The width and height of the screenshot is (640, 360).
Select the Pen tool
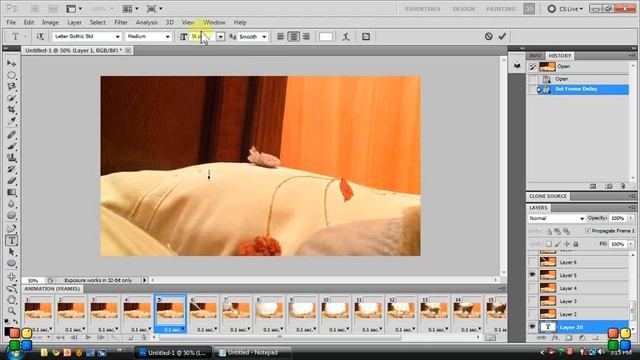coord(11,228)
